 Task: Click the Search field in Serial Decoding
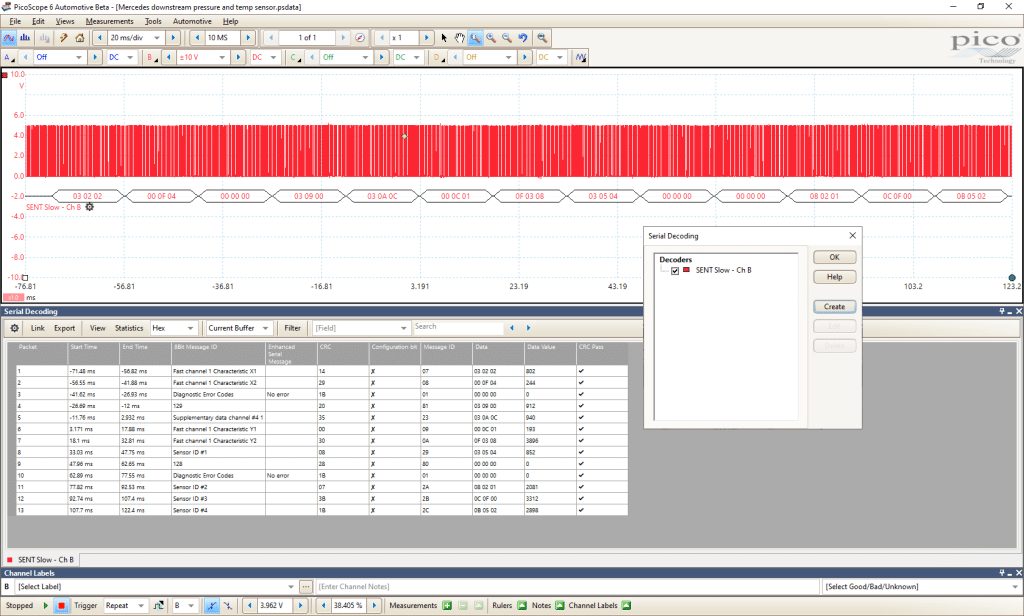[458, 327]
